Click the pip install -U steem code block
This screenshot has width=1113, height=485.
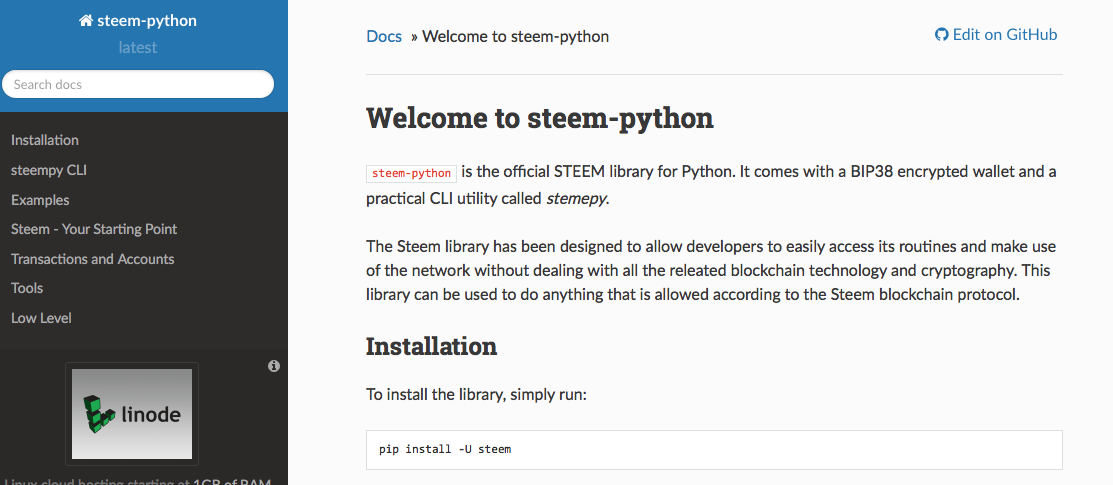tap(714, 449)
